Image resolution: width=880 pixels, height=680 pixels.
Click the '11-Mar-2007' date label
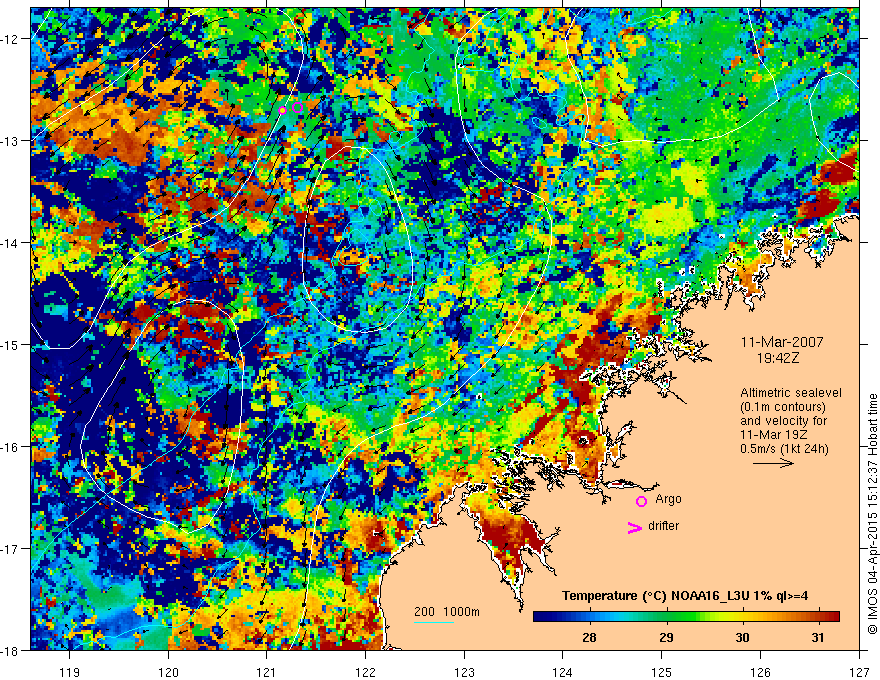[782, 342]
